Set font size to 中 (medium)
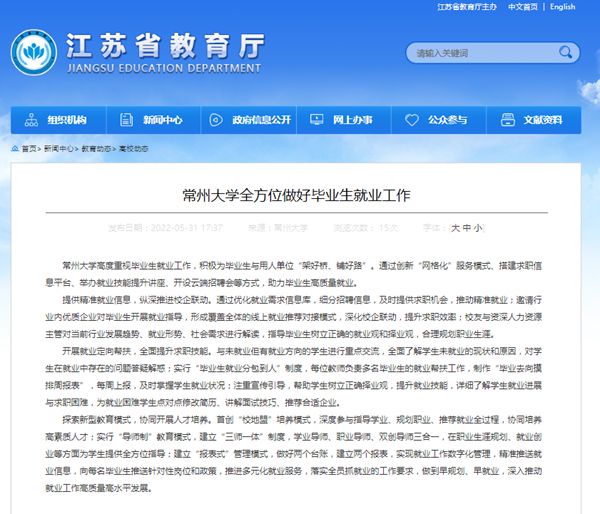Image resolution: width=600 pixels, height=514 pixels. pos(467,228)
